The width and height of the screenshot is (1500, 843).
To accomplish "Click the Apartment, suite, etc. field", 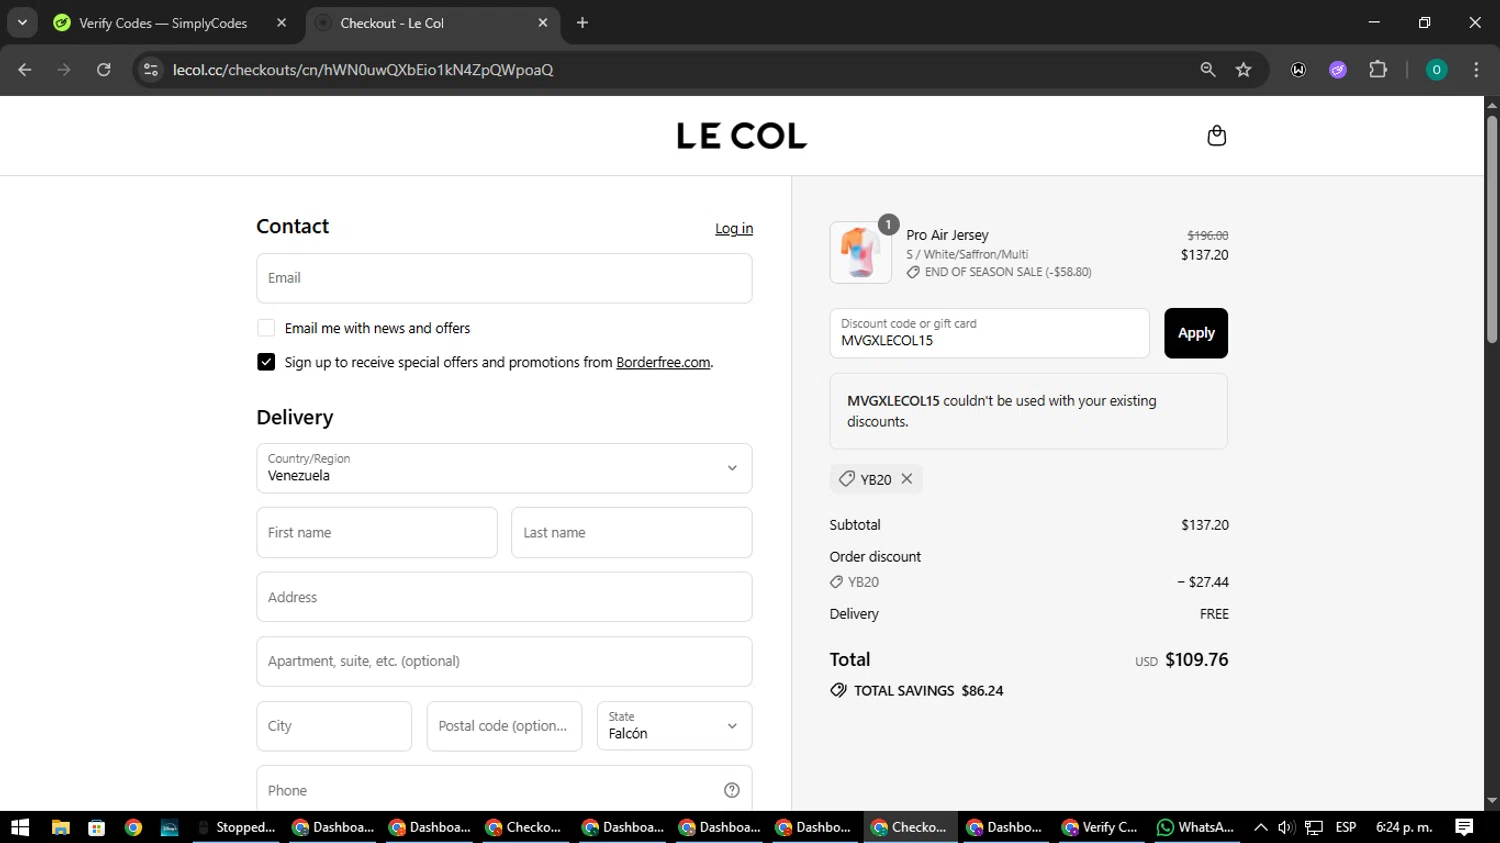I will [x=504, y=661].
